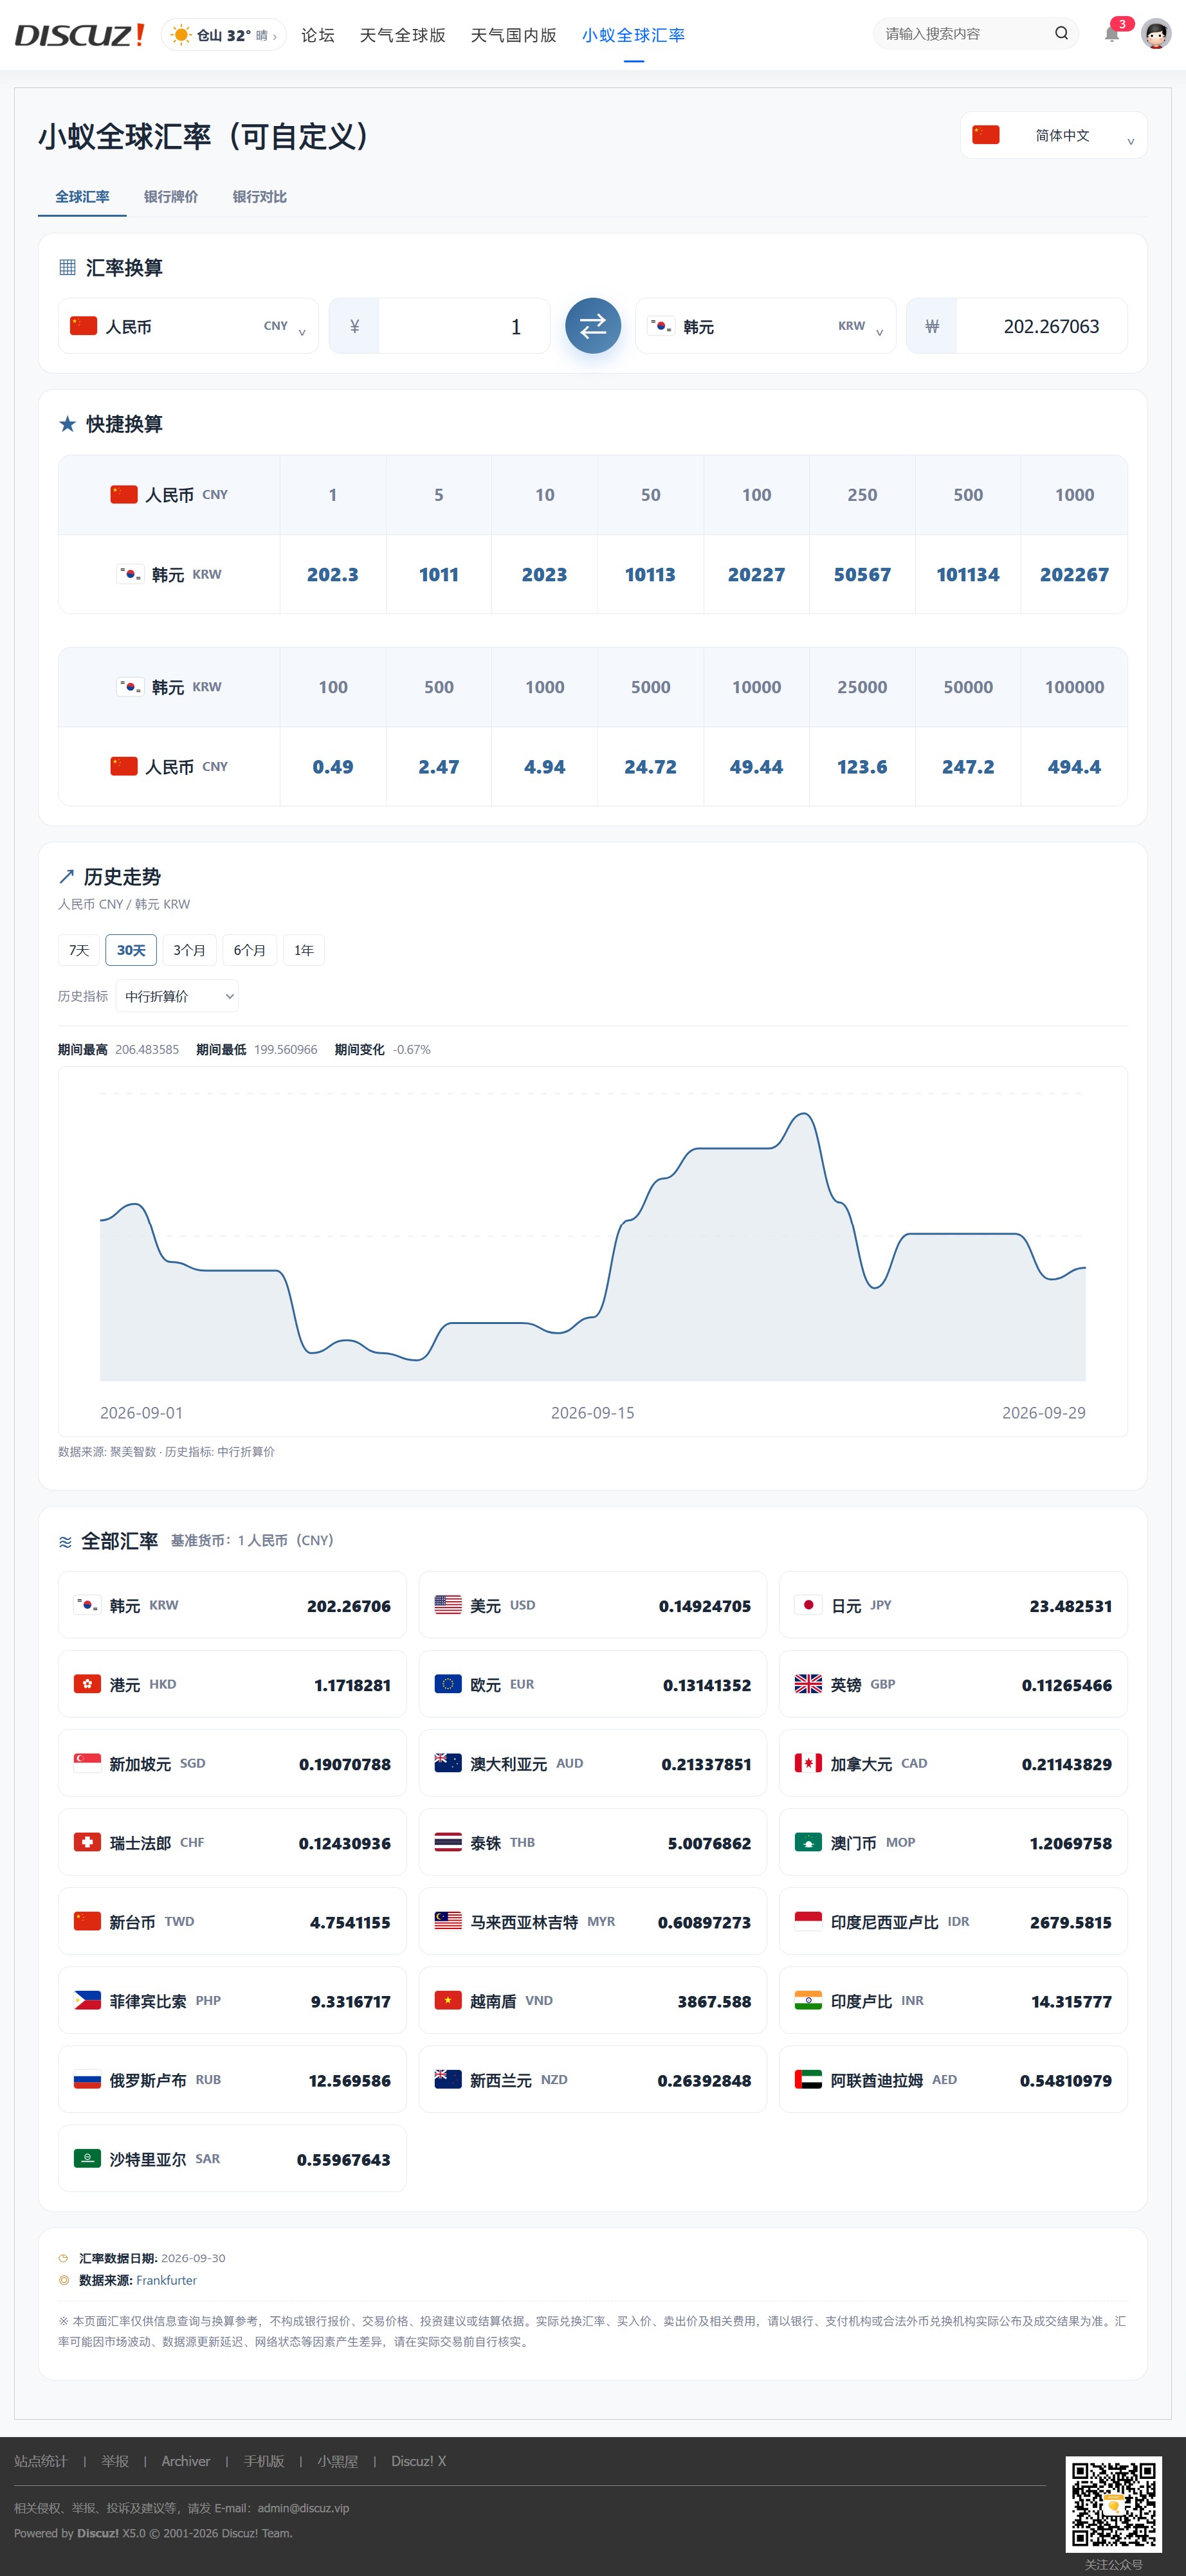Click the 历史走势 arrow icon
The width and height of the screenshot is (1186, 2576).
(x=66, y=877)
